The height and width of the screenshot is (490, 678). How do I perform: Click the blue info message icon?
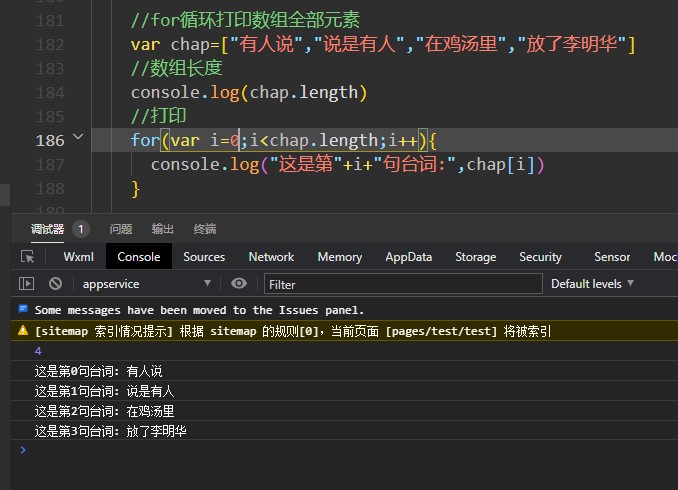pyautogui.click(x=23, y=309)
